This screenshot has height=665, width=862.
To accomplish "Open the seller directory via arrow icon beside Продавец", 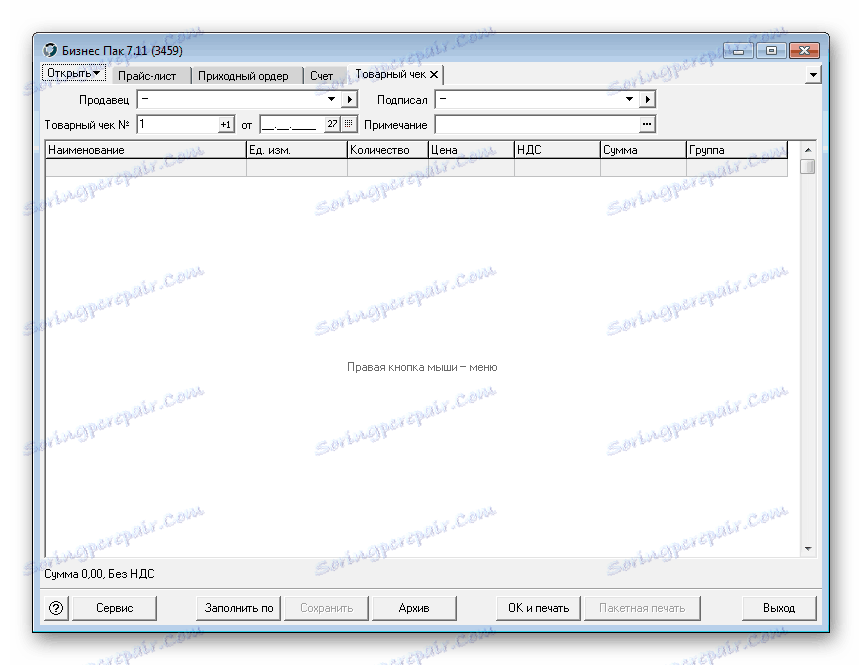I will (x=348, y=99).
